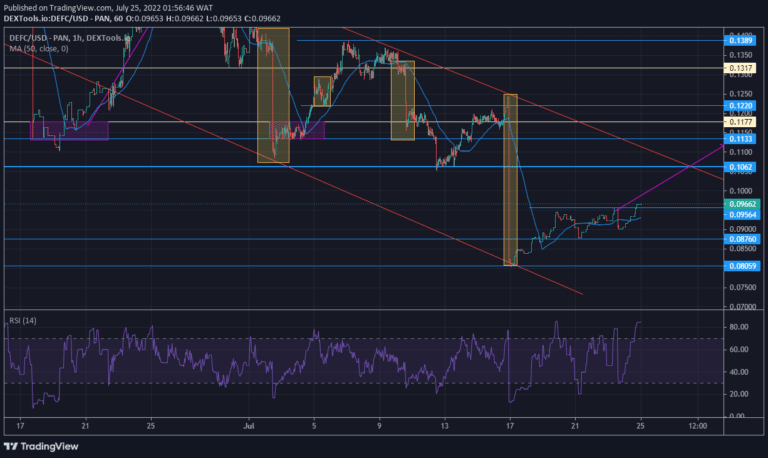Screen dimensions: 768x458
Task: Click the DEXTools.io:DEFC/USD OHLC header line
Action: [x=142, y=18]
